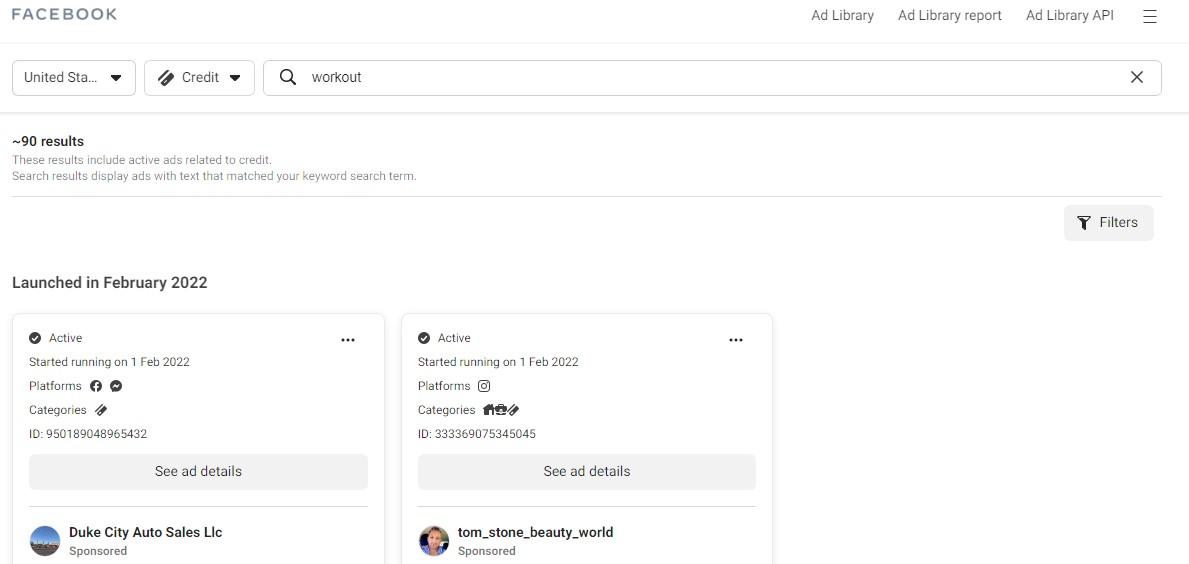Click tom_stone_beauty_world profile avatar
Image resolution: width=1189 pixels, height=564 pixels.
click(434, 541)
